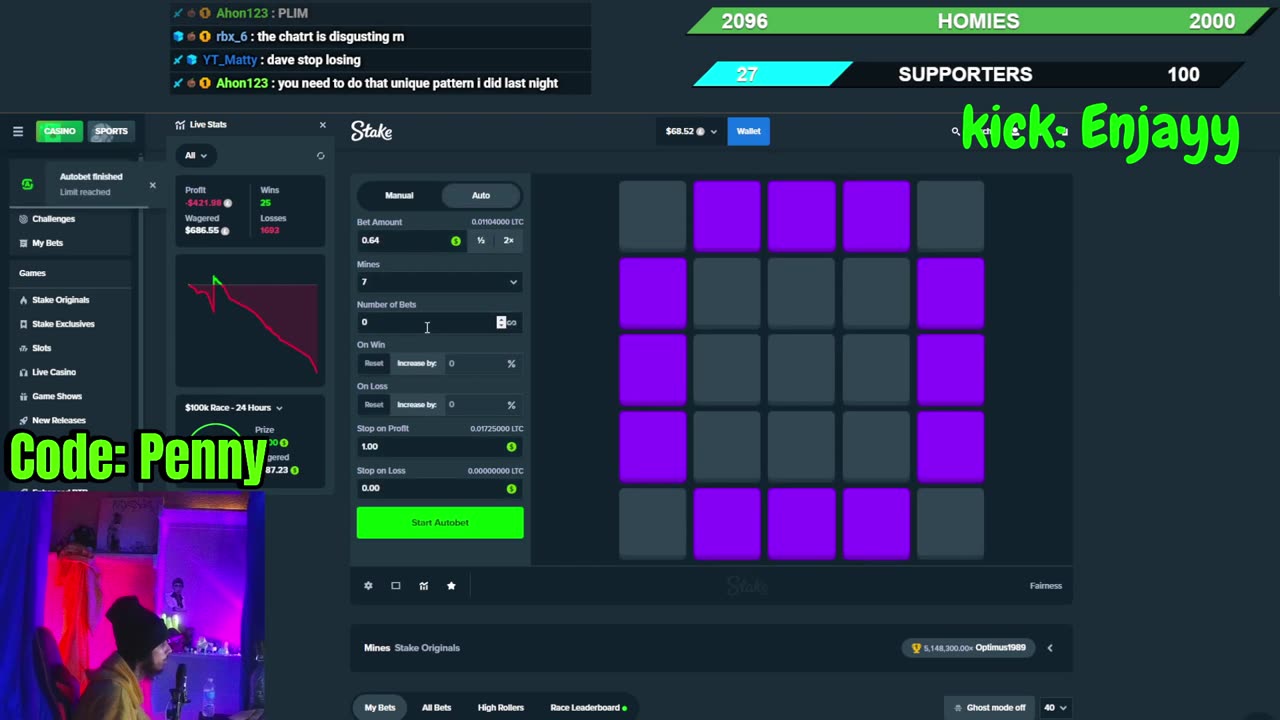Open game settings gear icon

tap(368, 586)
